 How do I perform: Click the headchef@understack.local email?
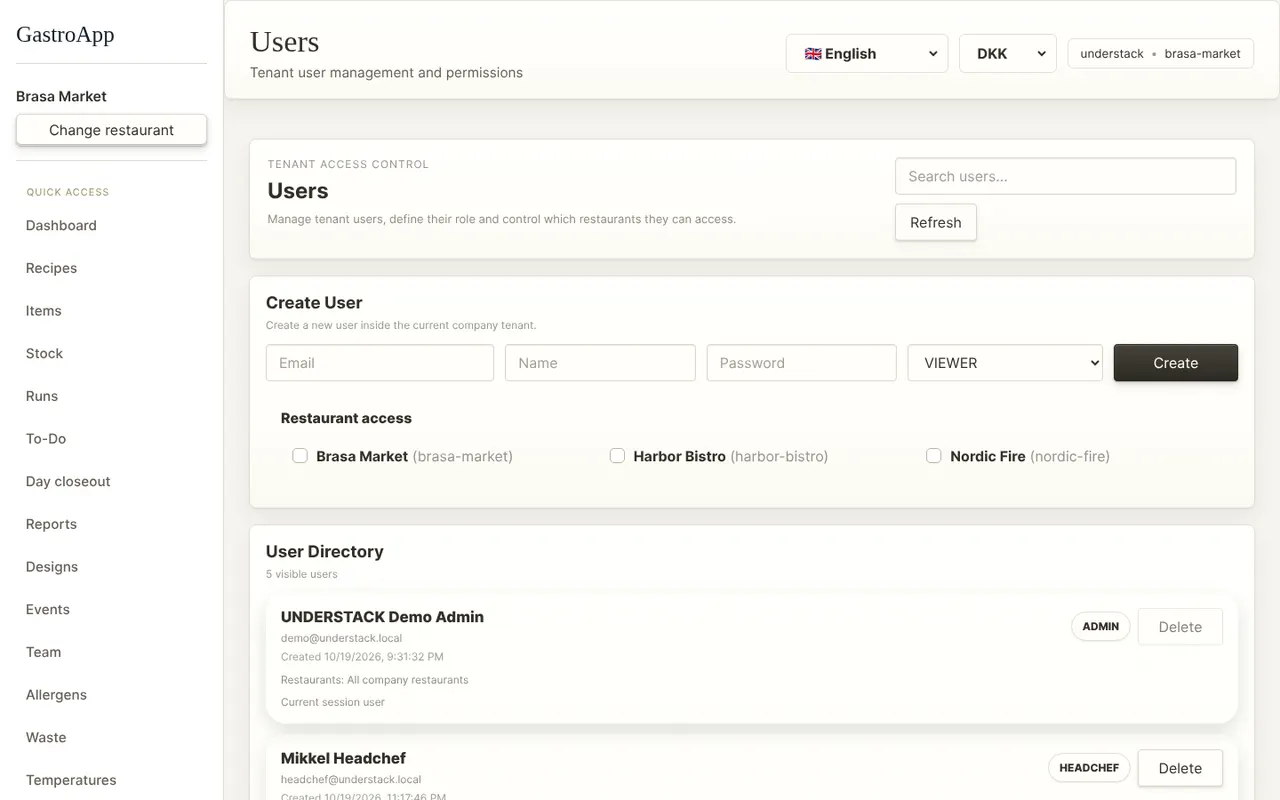tap(351, 779)
